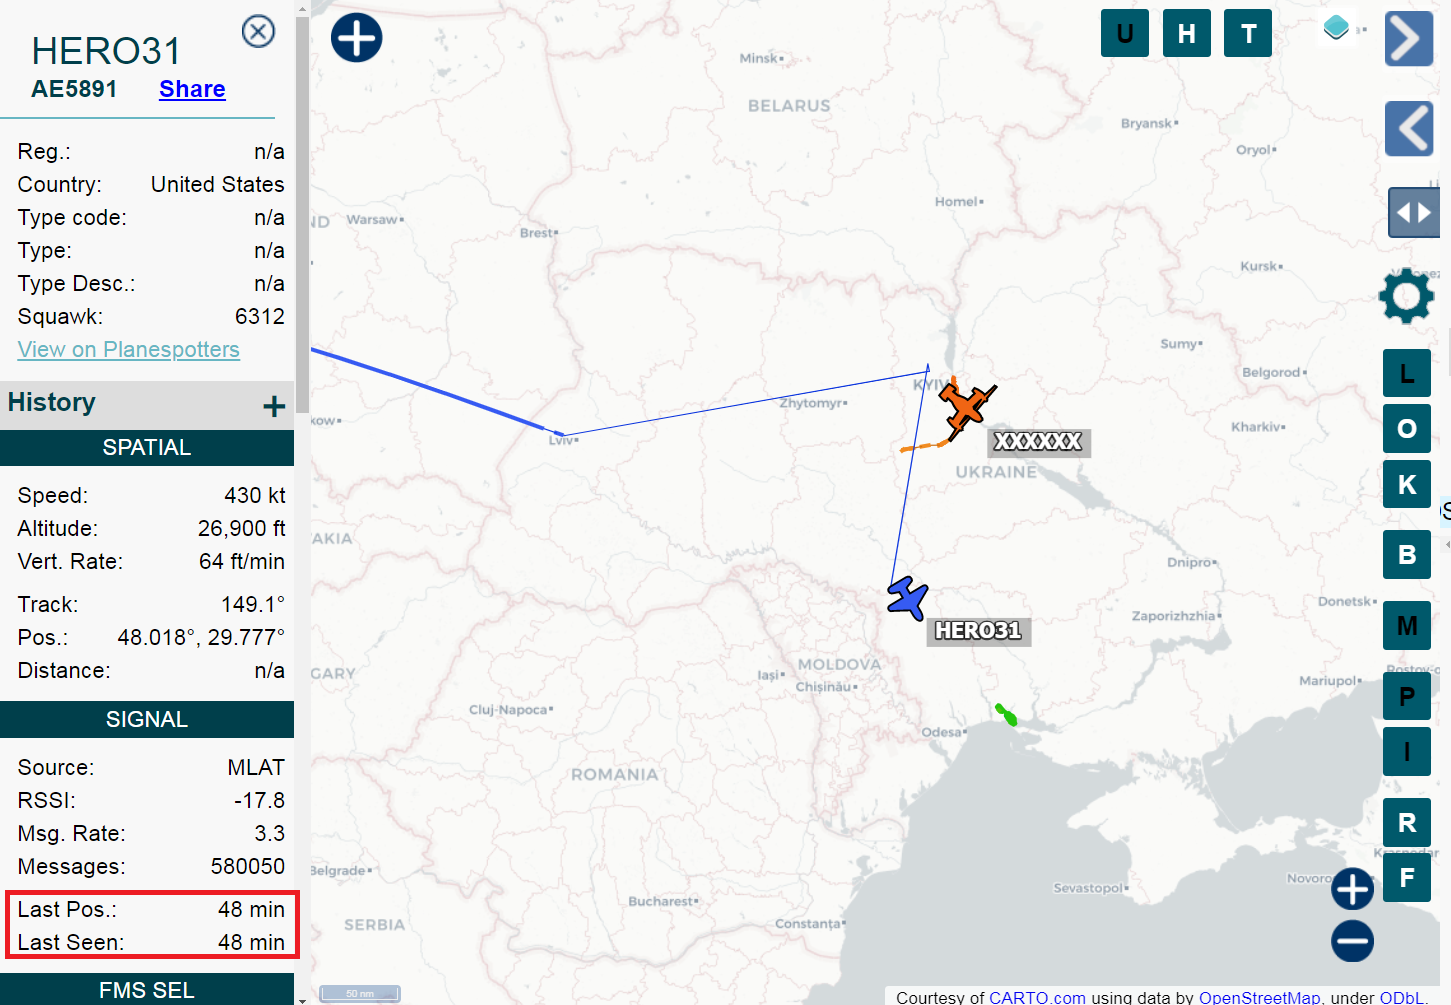This screenshot has width=1451, height=1005.
Task: Click the position 48.018°, 29.777°
Action: [201, 638]
